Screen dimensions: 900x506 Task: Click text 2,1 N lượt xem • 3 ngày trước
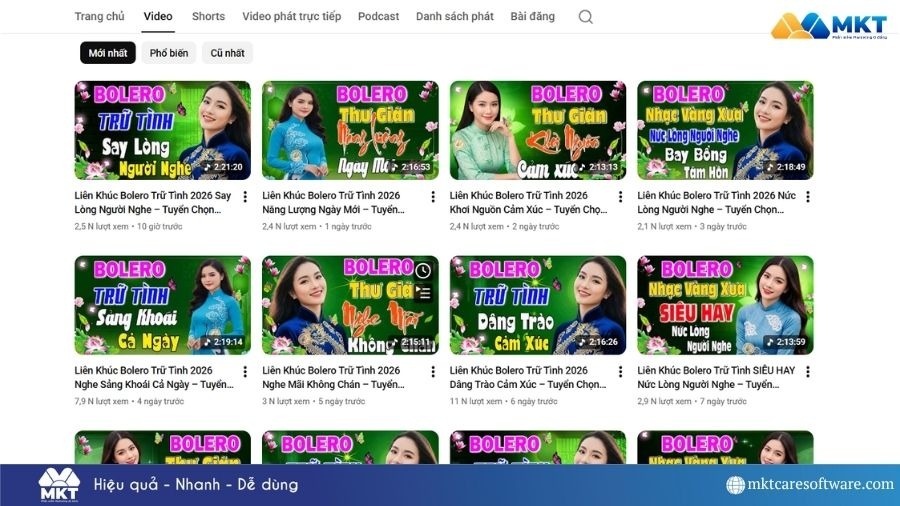click(692, 227)
